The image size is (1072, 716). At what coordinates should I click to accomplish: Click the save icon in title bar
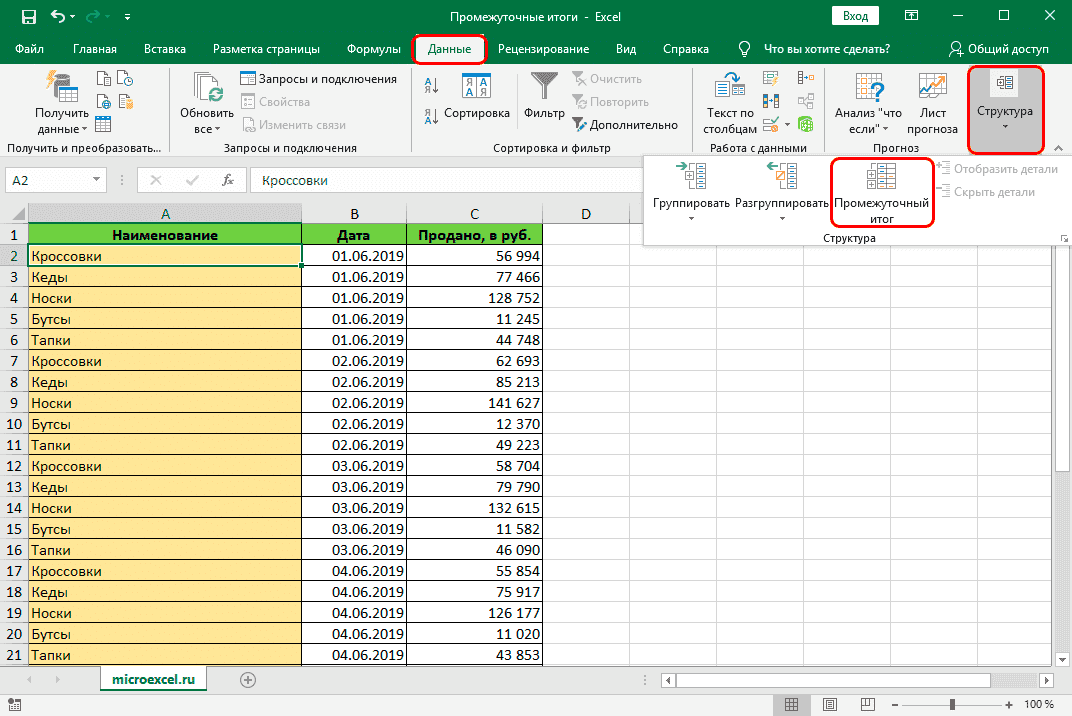[28, 17]
